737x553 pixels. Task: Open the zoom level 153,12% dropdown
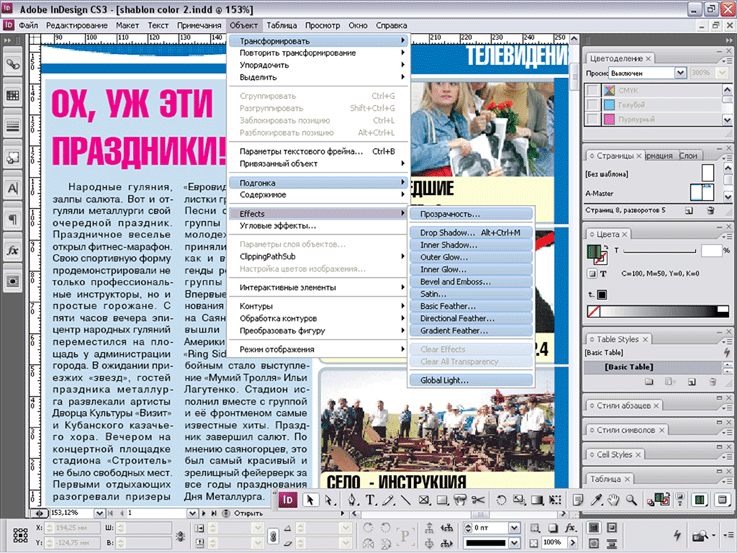point(99,513)
